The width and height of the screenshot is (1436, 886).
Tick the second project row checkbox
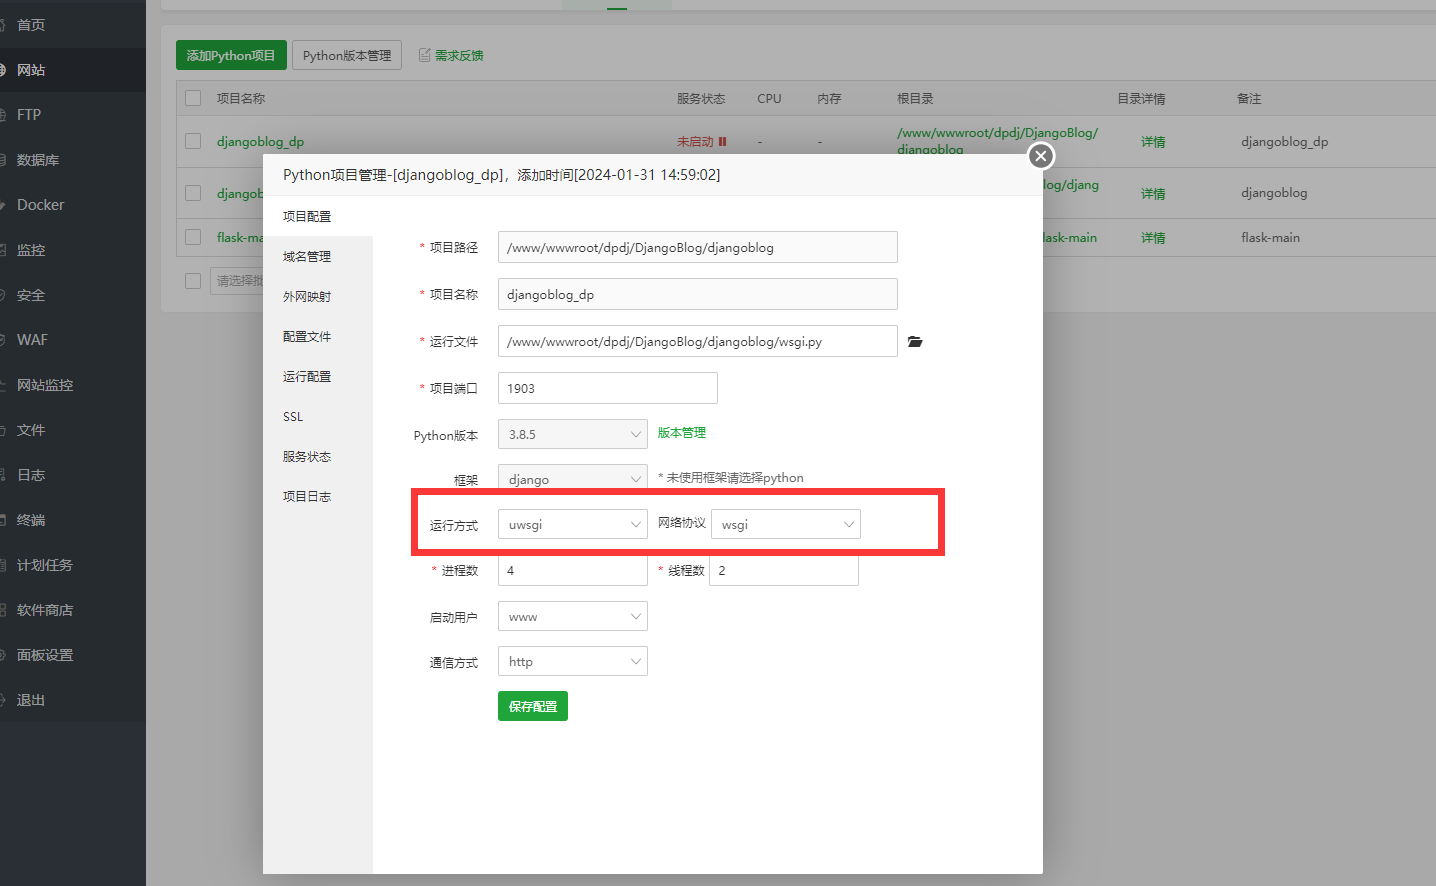point(193,193)
